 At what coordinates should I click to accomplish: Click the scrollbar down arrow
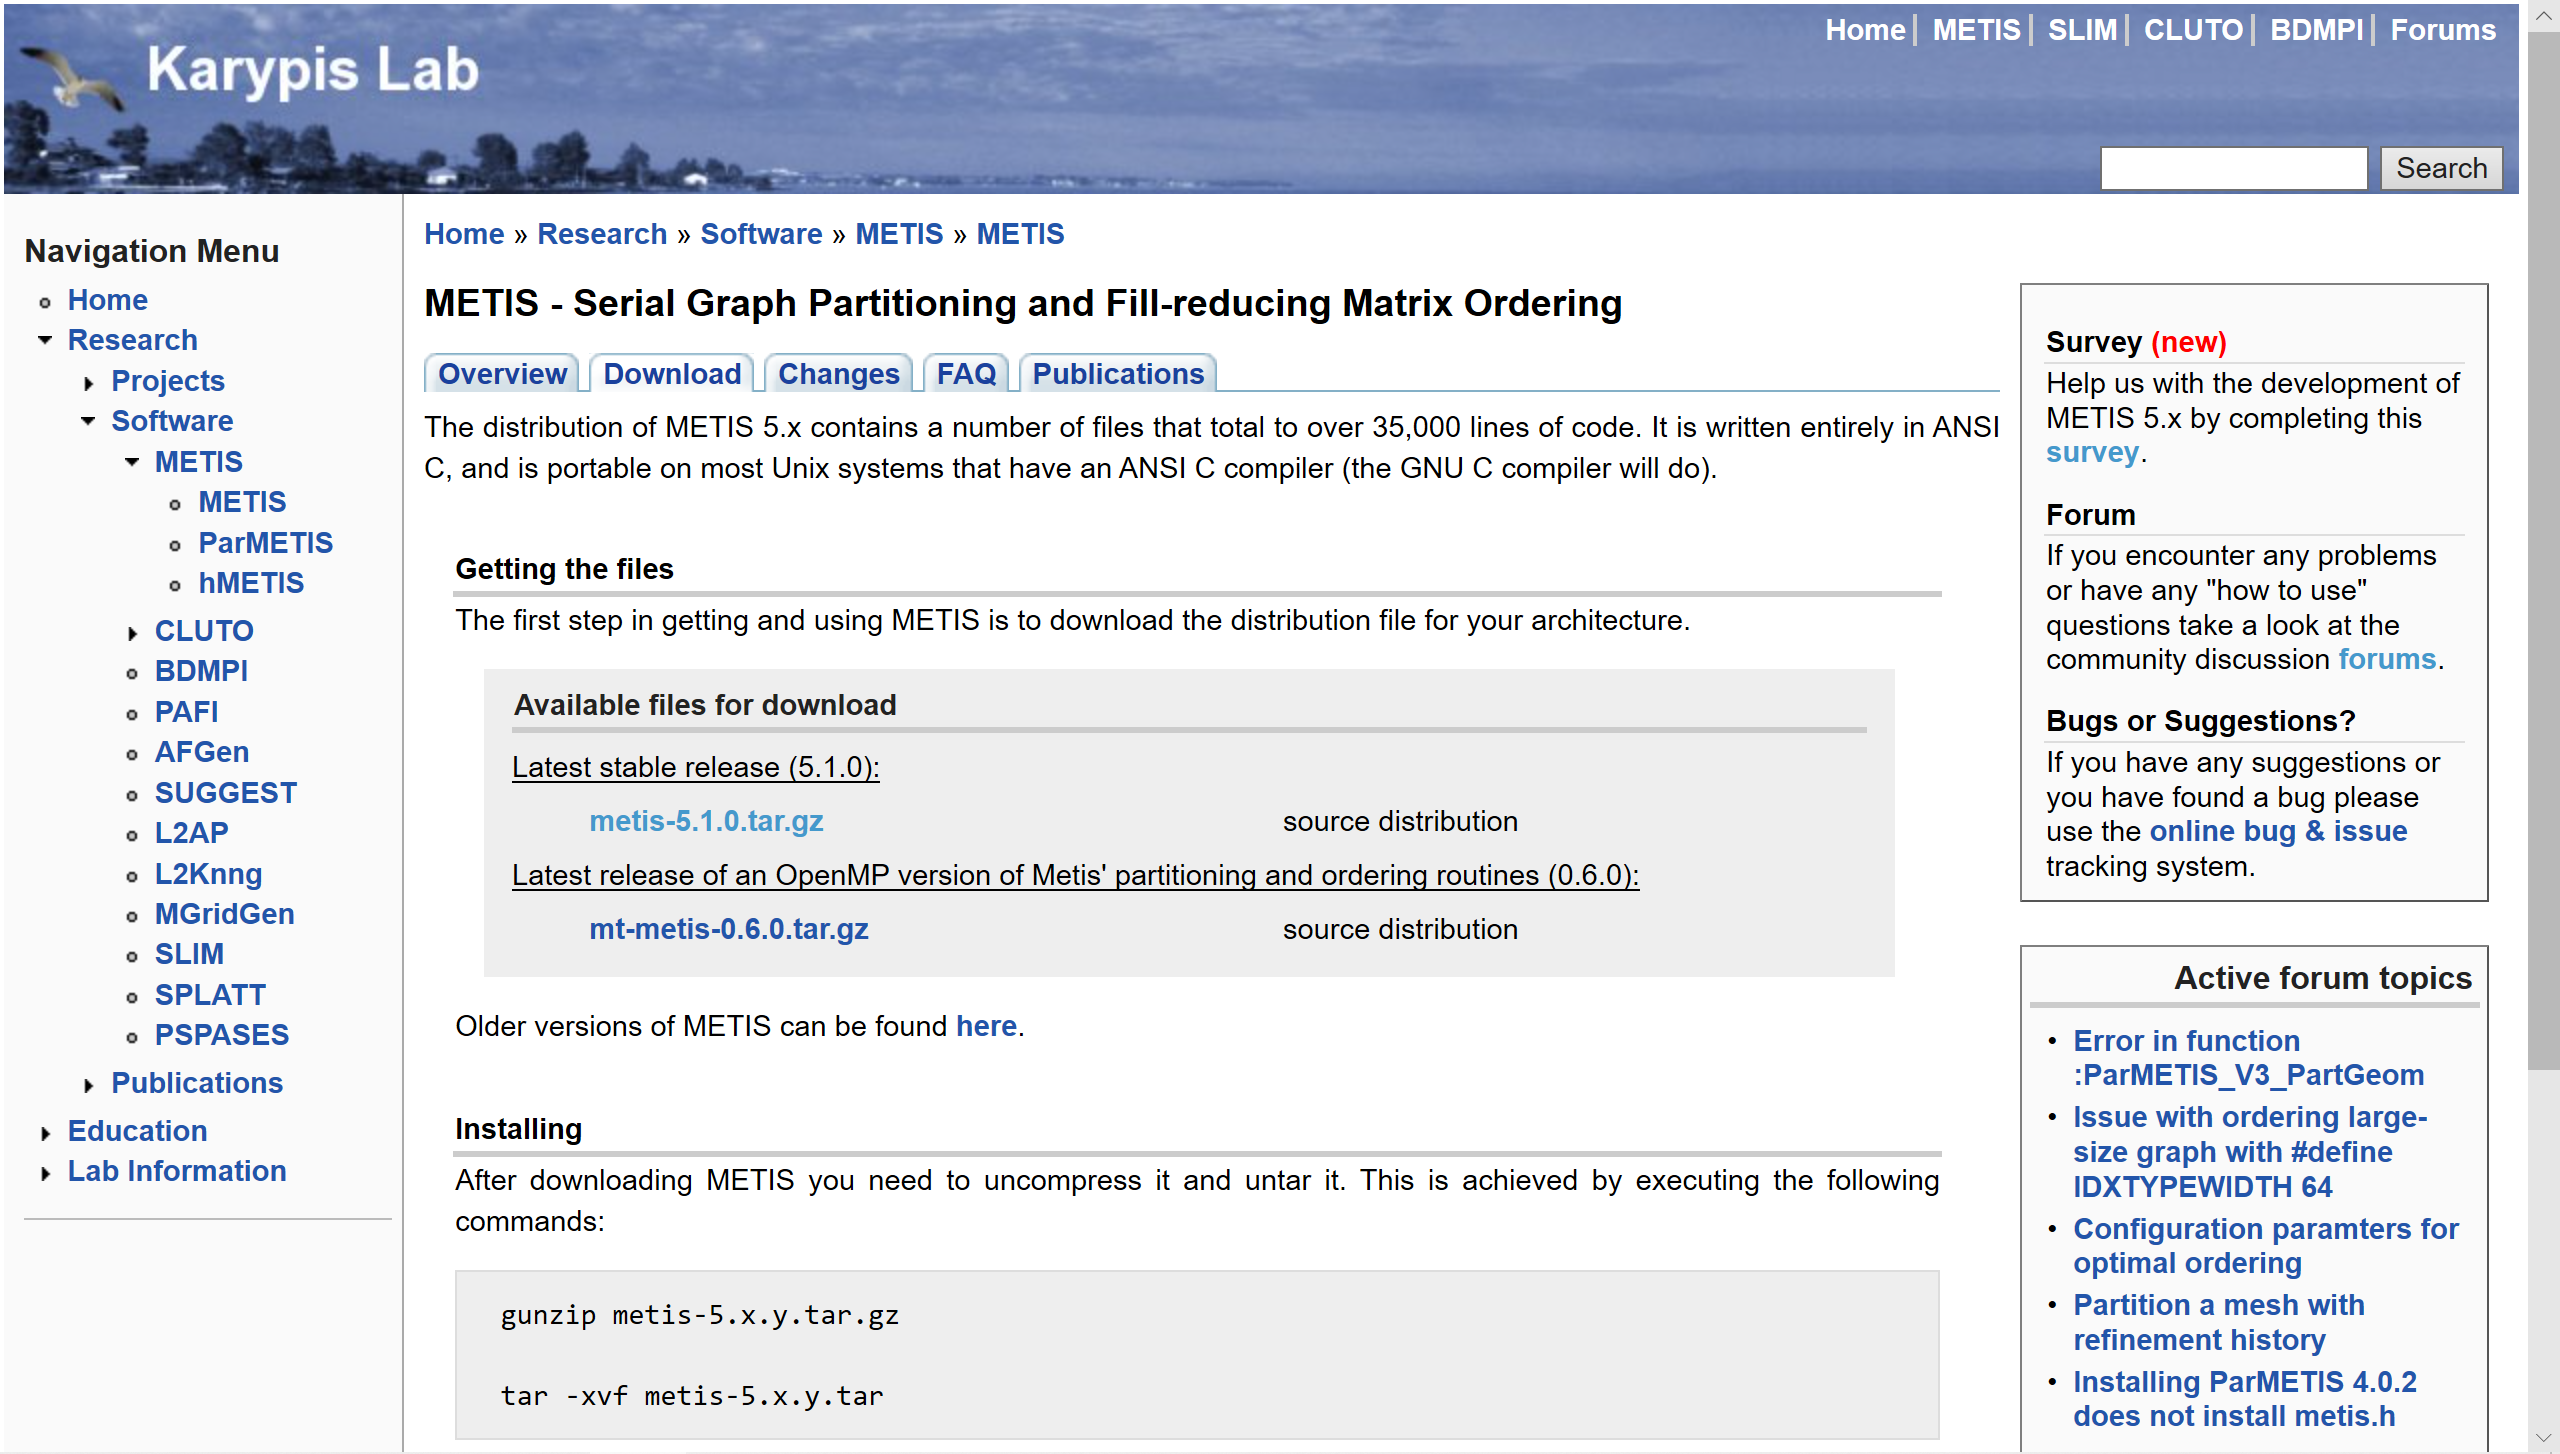tap(2544, 1438)
